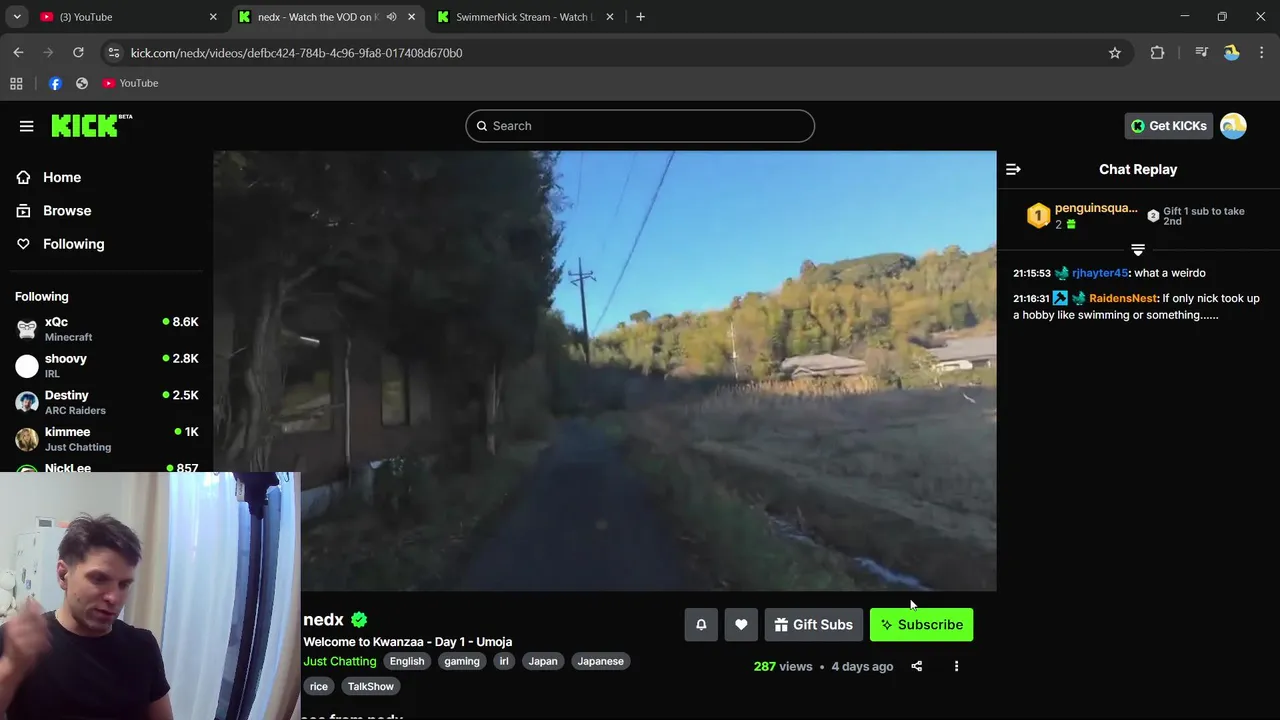Open the globe bookmark icon
Viewport: 1280px width, 720px height.
point(82,83)
